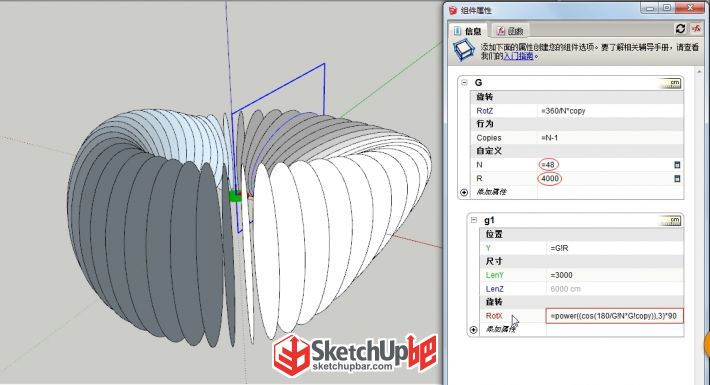
Task: Switch to the 函数 tab
Action: pos(510,31)
